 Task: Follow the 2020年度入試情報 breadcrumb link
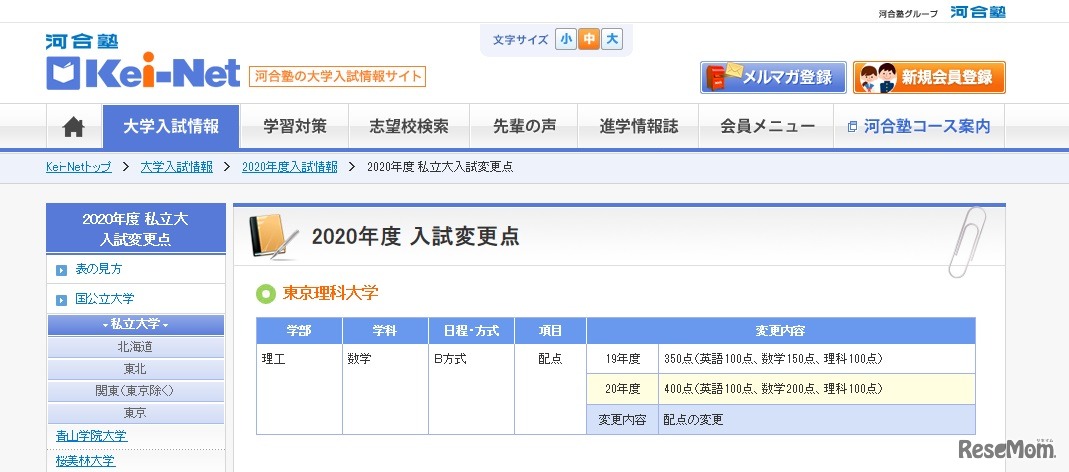coord(290,167)
